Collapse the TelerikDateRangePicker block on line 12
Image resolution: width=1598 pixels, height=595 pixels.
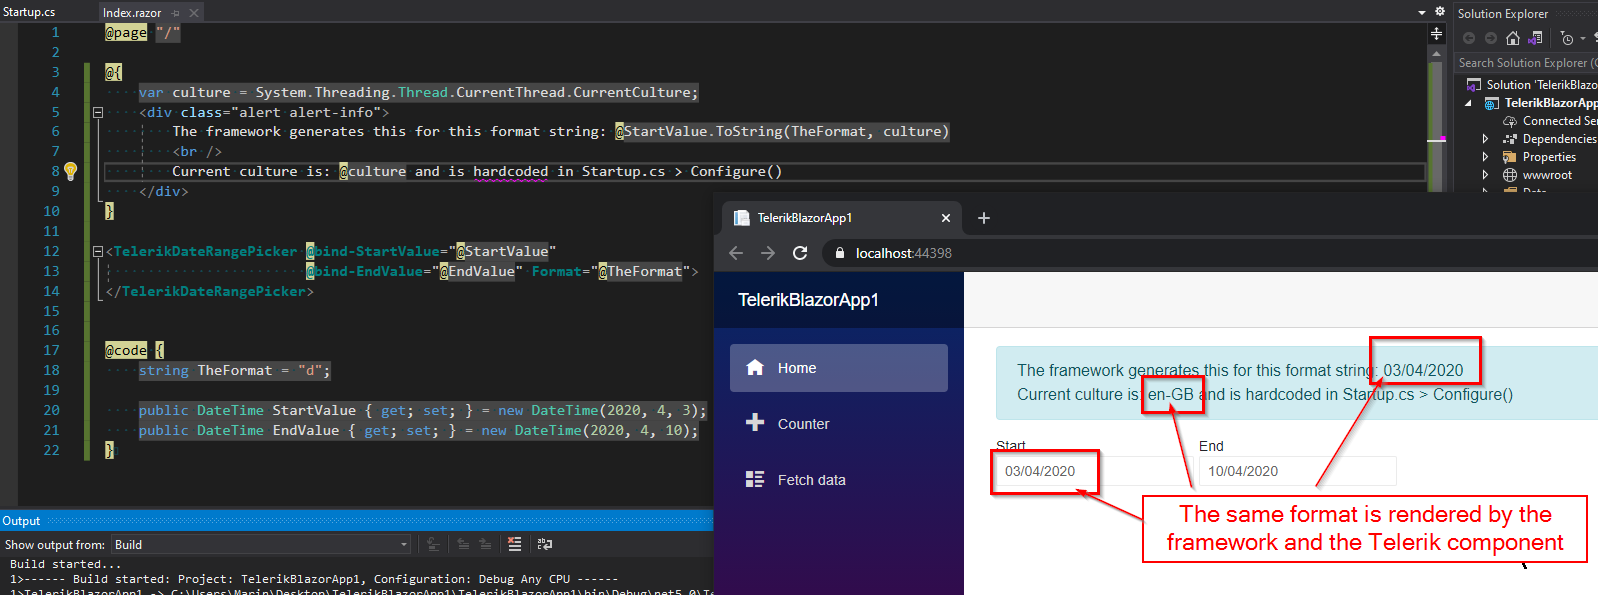click(98, 252)
